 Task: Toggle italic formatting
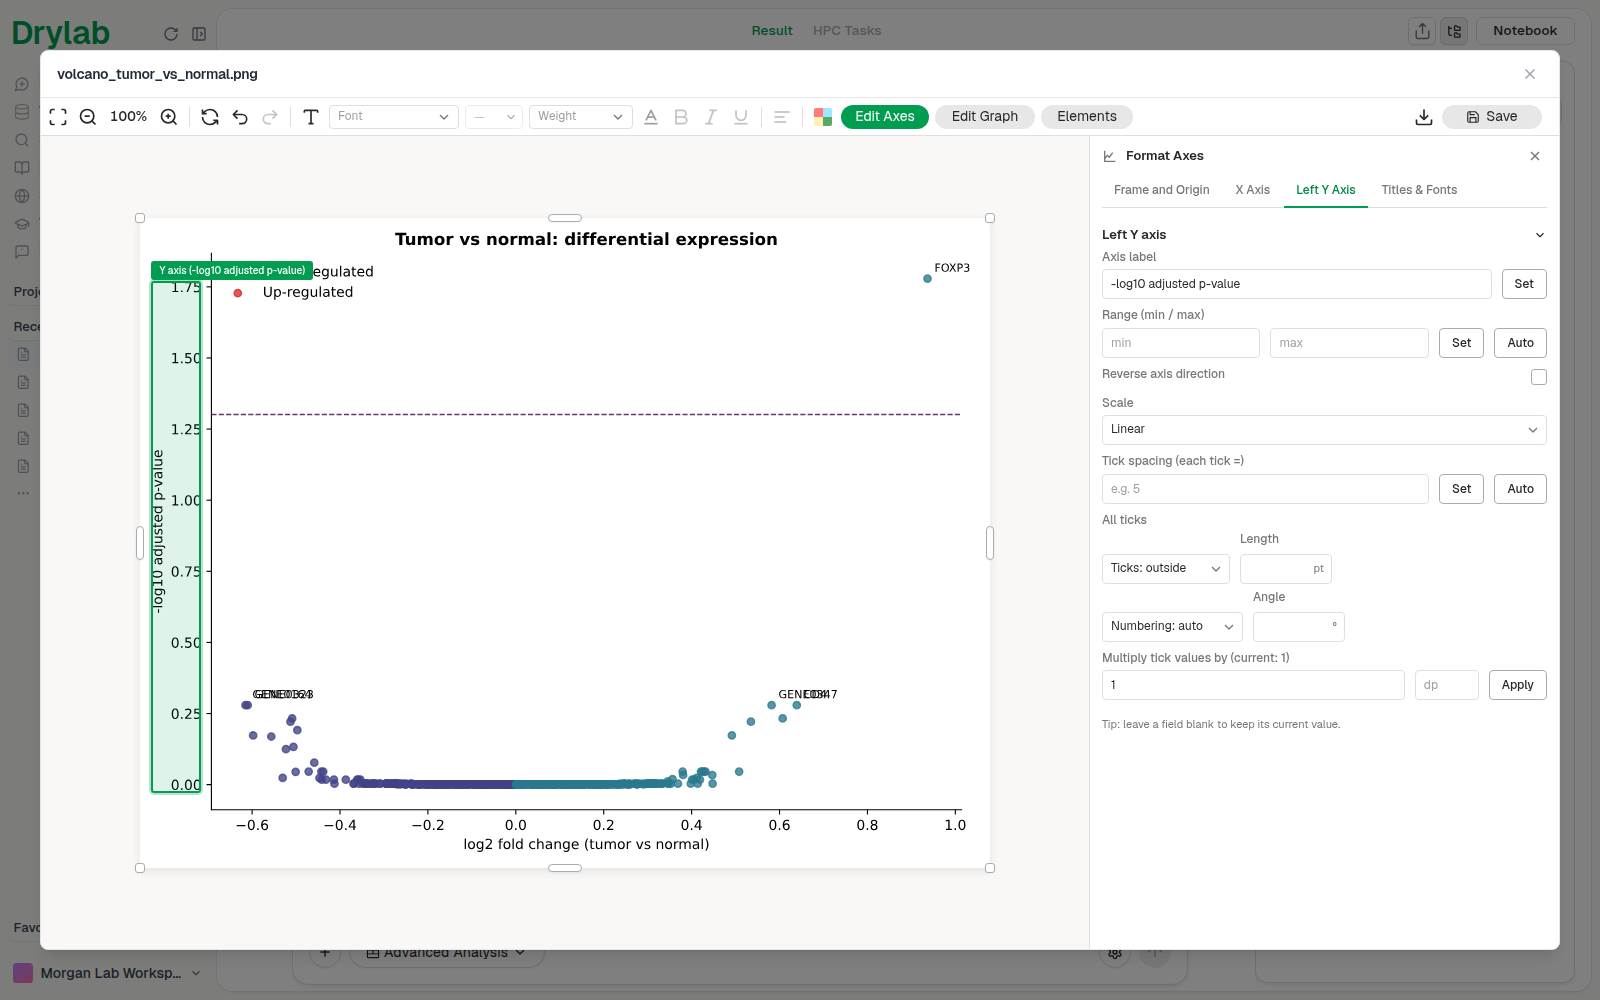click(711, 117)
